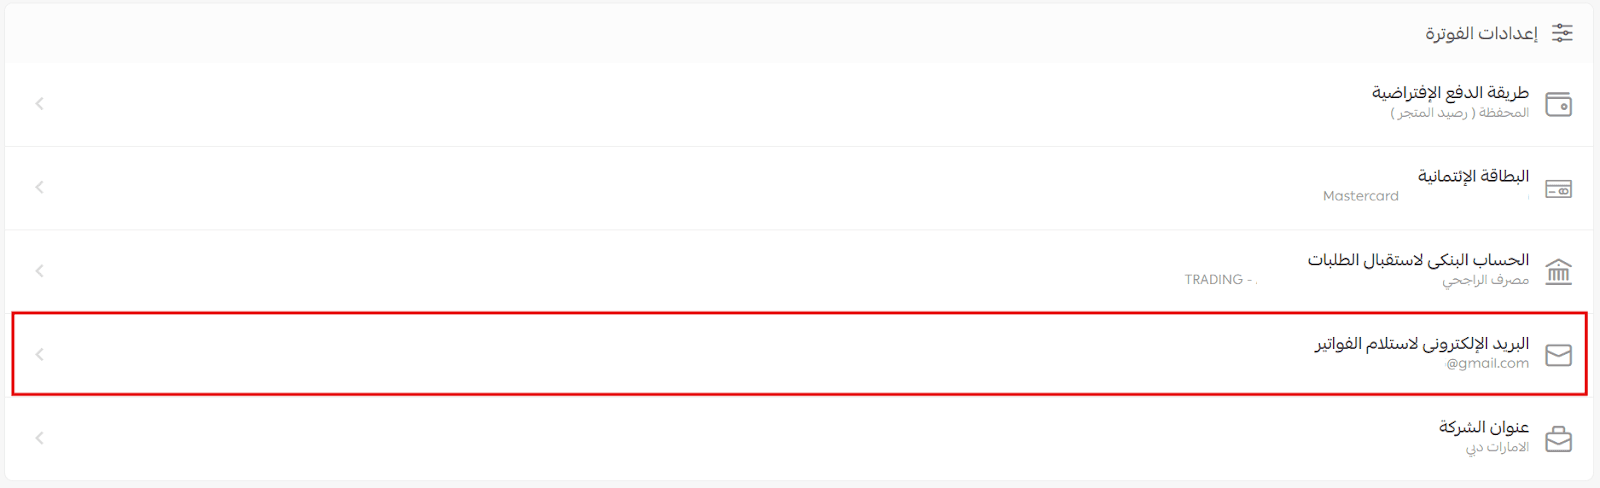Image resolution: width=1600 pixels, height=488 pixels.
Task: Click the bank building icon
Action: (1558, 271)
